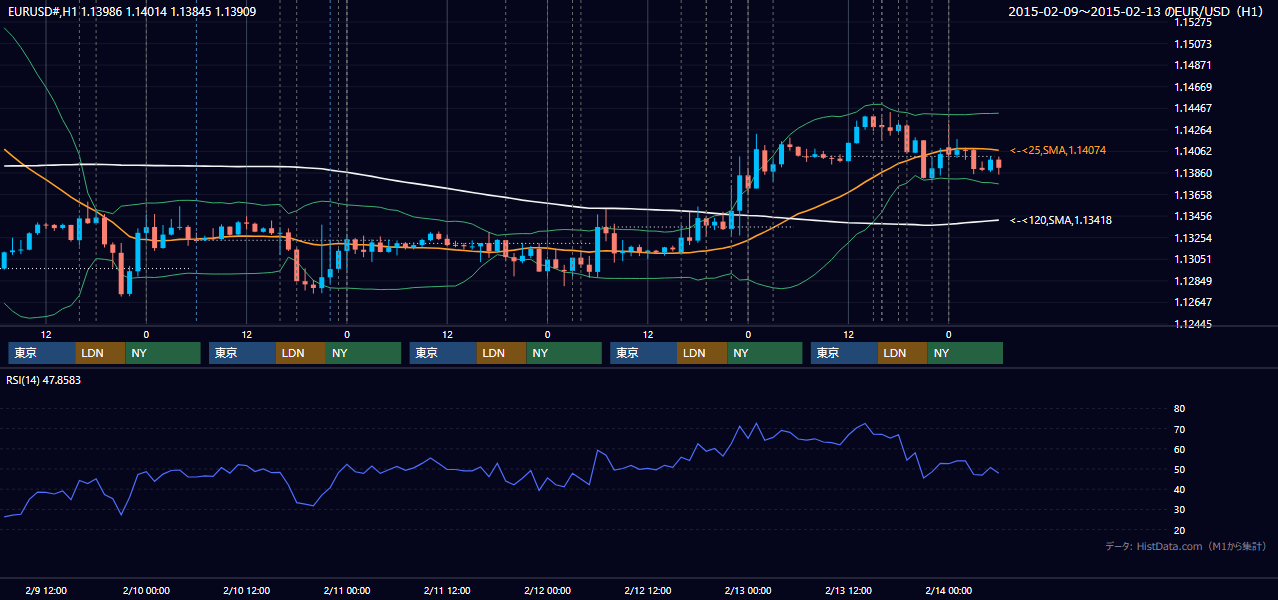Select the 2/14 00:00 date label
The height and width of the screenshot is (600, 1278).
tap(948, 590)
